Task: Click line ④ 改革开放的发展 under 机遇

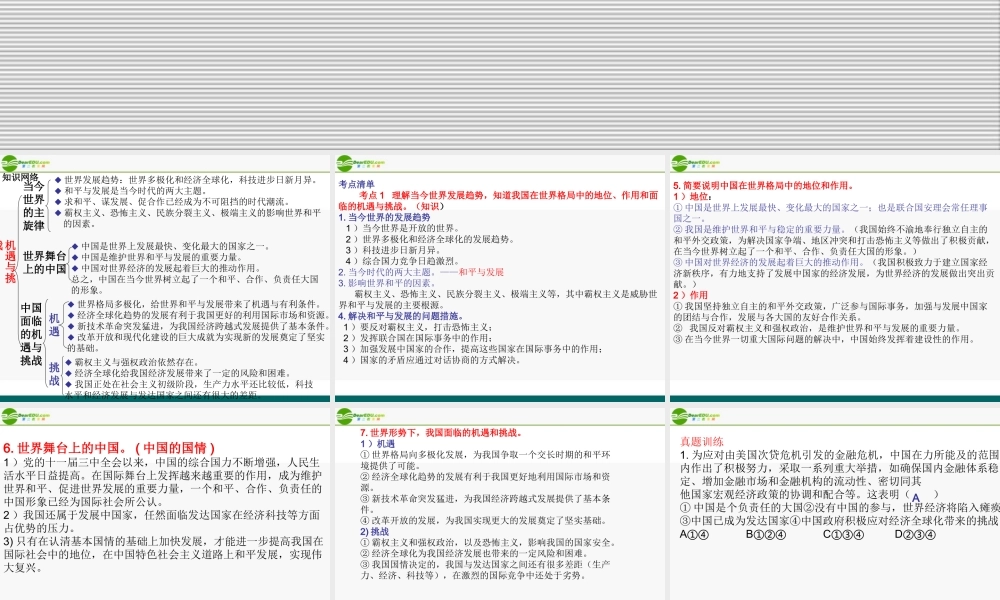Action: click(x=484, y=521)
